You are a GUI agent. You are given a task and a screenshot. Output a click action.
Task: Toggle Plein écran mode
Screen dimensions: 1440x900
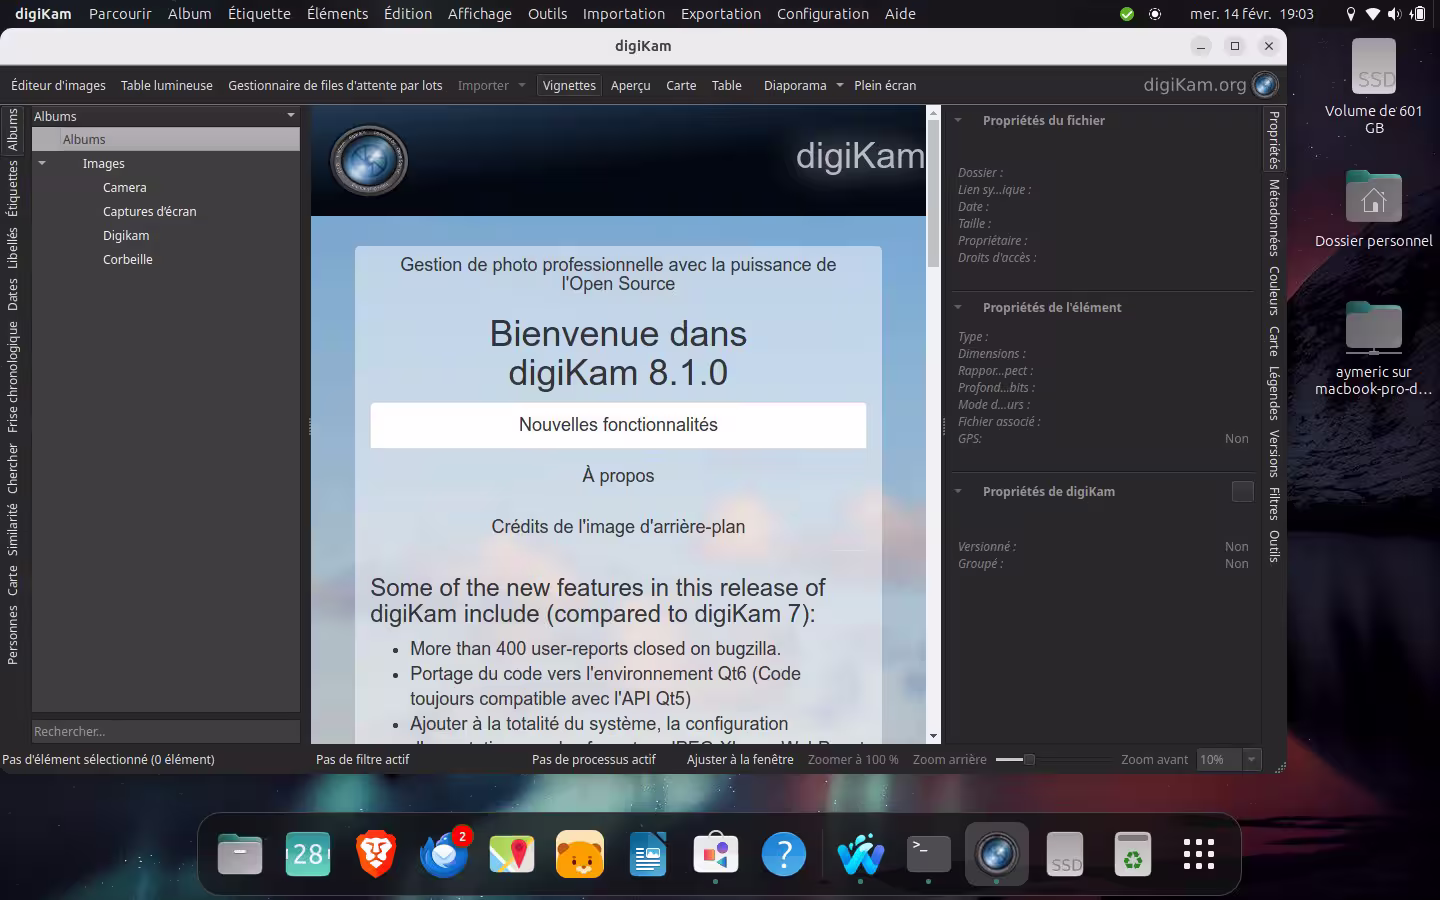[x=885, y=85]
